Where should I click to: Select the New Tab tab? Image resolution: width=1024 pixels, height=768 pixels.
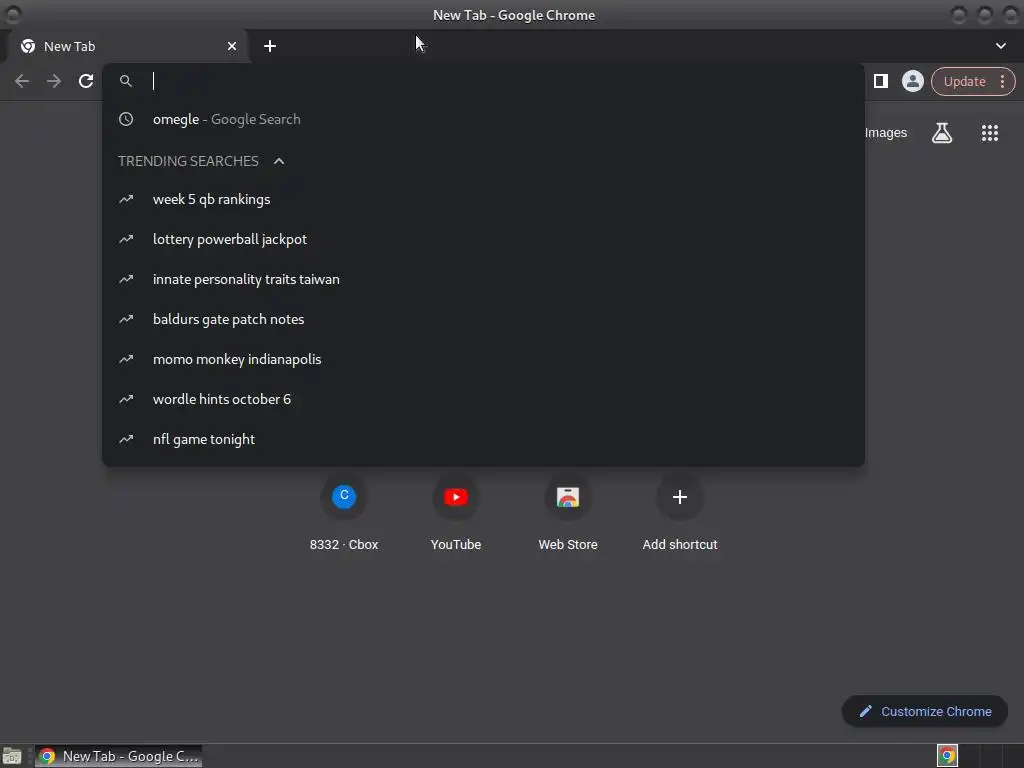129,46
